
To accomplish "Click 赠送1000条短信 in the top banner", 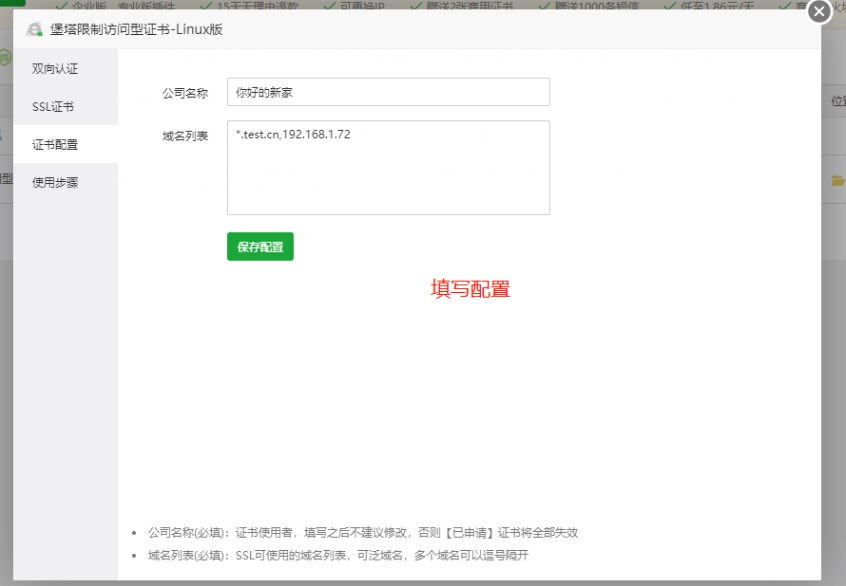I will coord(591,5).
